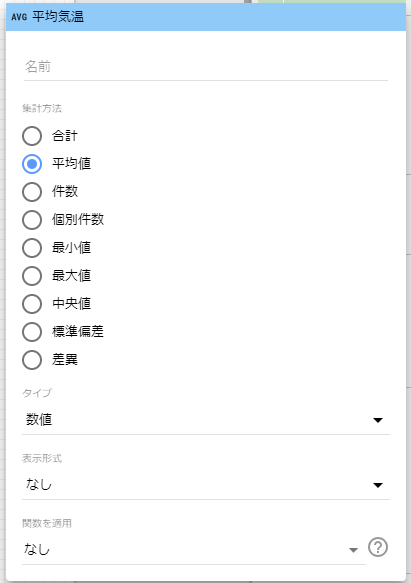Click the 名前 name input field
Image resolution: width=411 pixels, height=583 pixels.
pyautogui.click(x=206, y=67)
